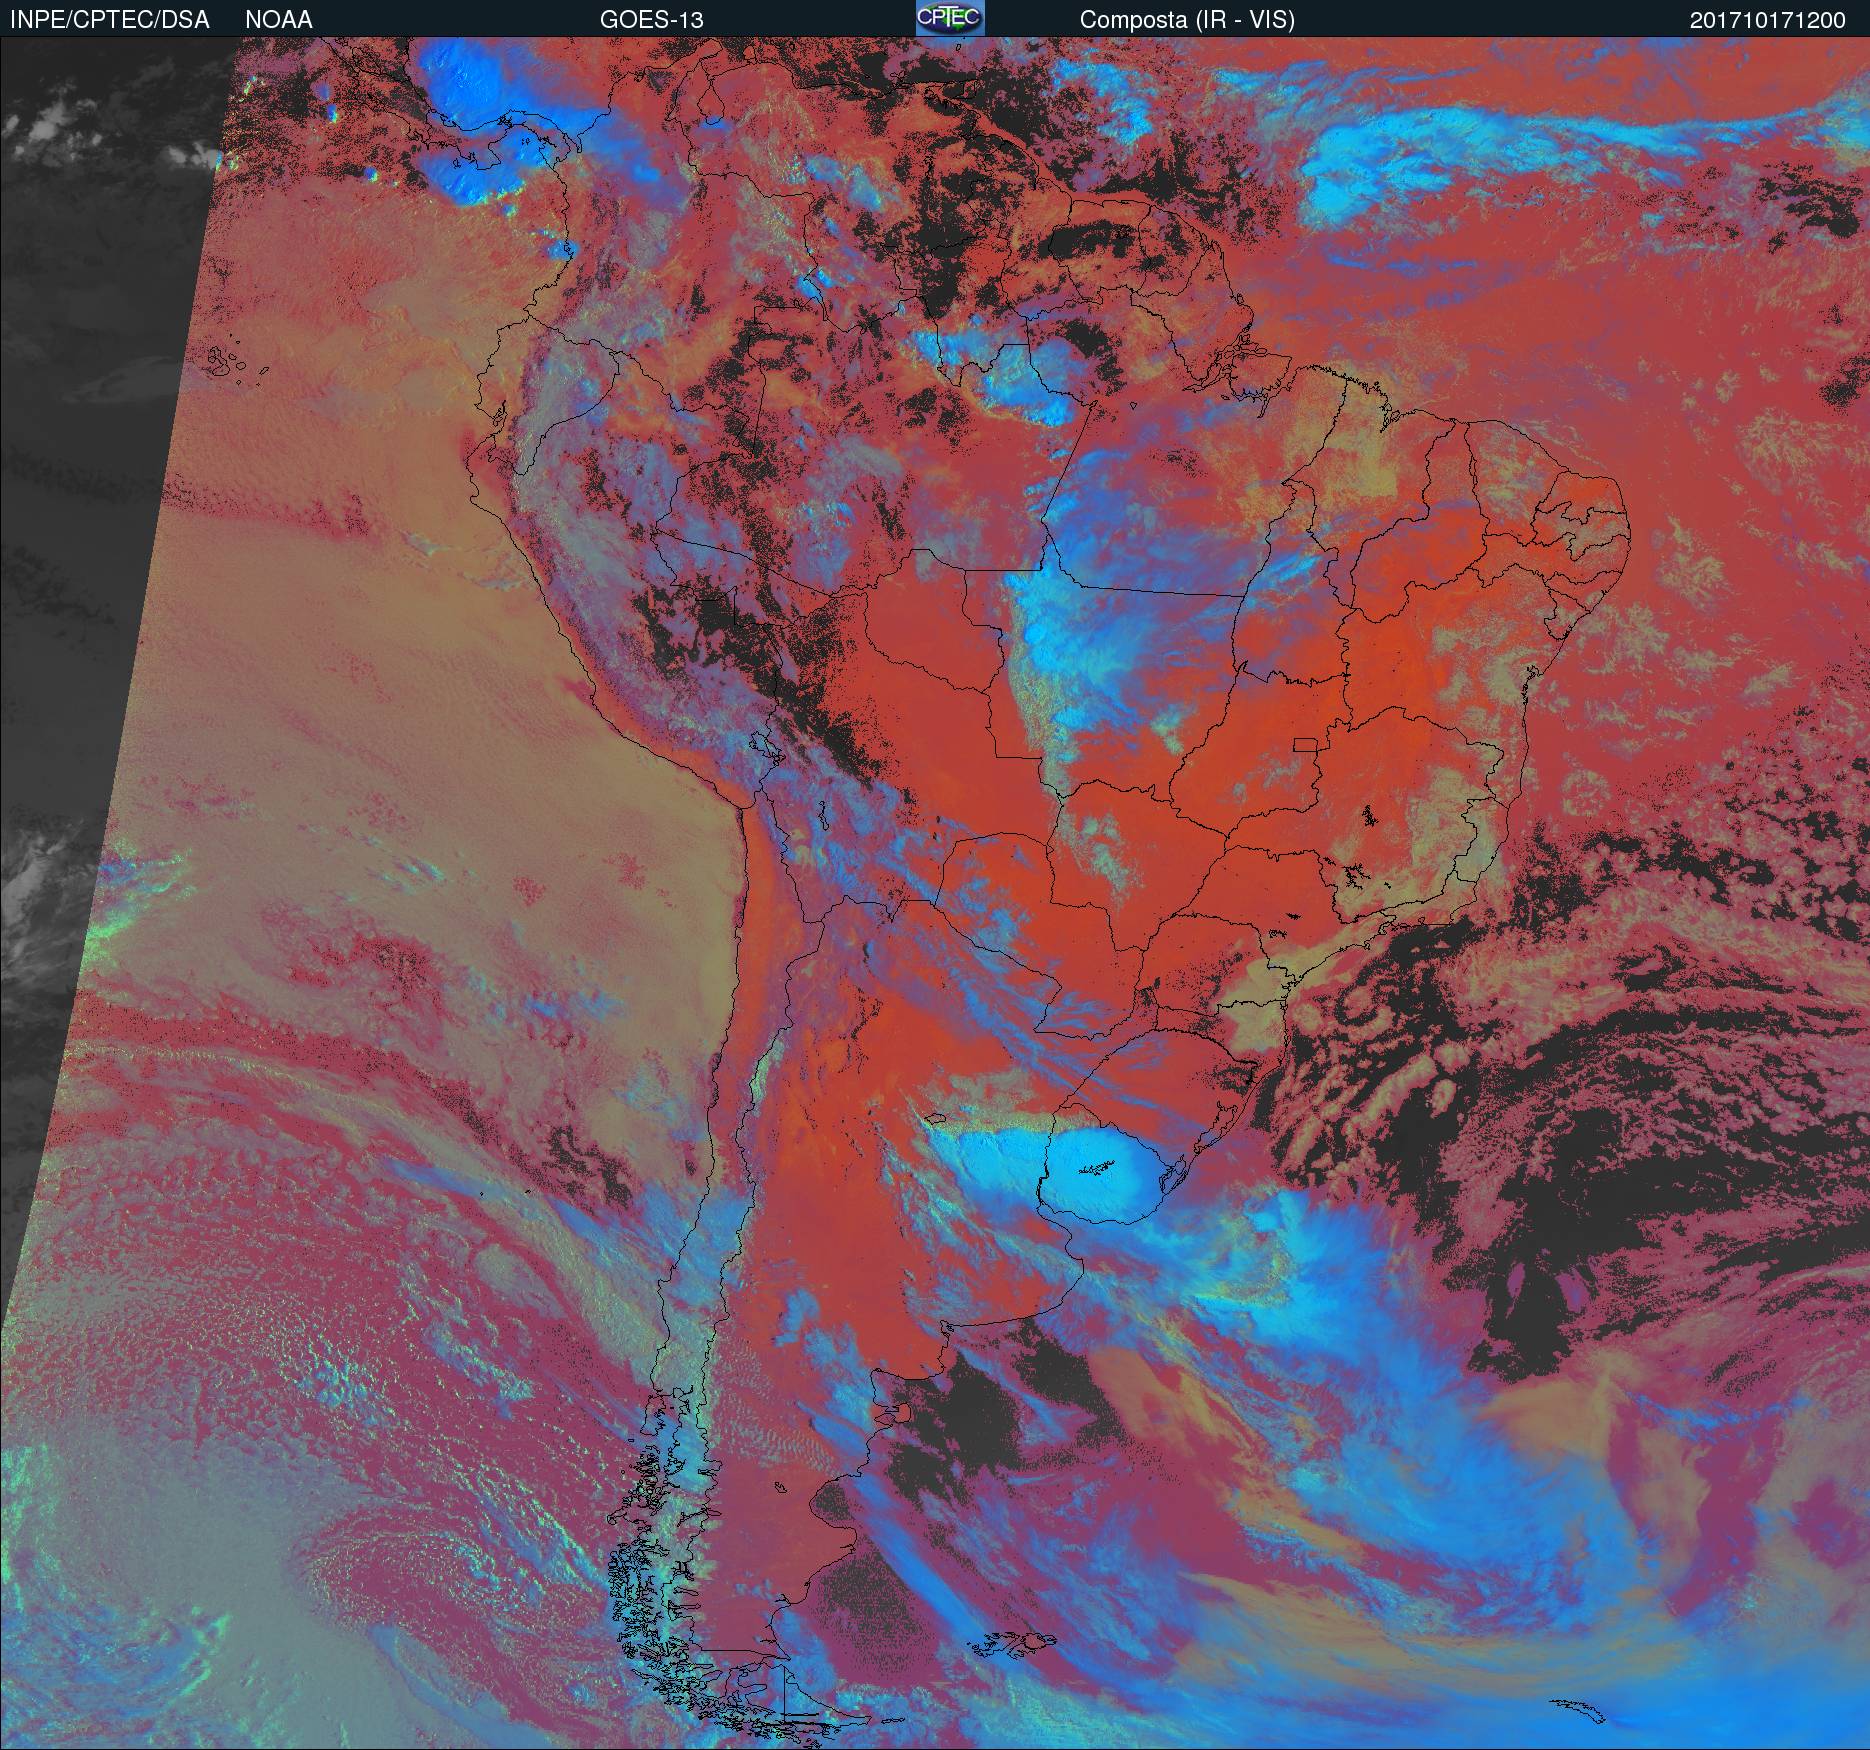Select the GOES-13 satellite label

pyautogui.click(x=651, y=20)
